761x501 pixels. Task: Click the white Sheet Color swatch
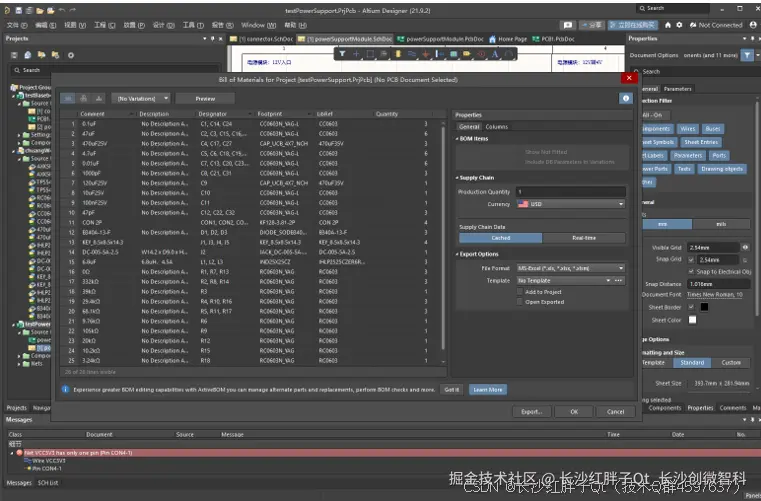693,319
